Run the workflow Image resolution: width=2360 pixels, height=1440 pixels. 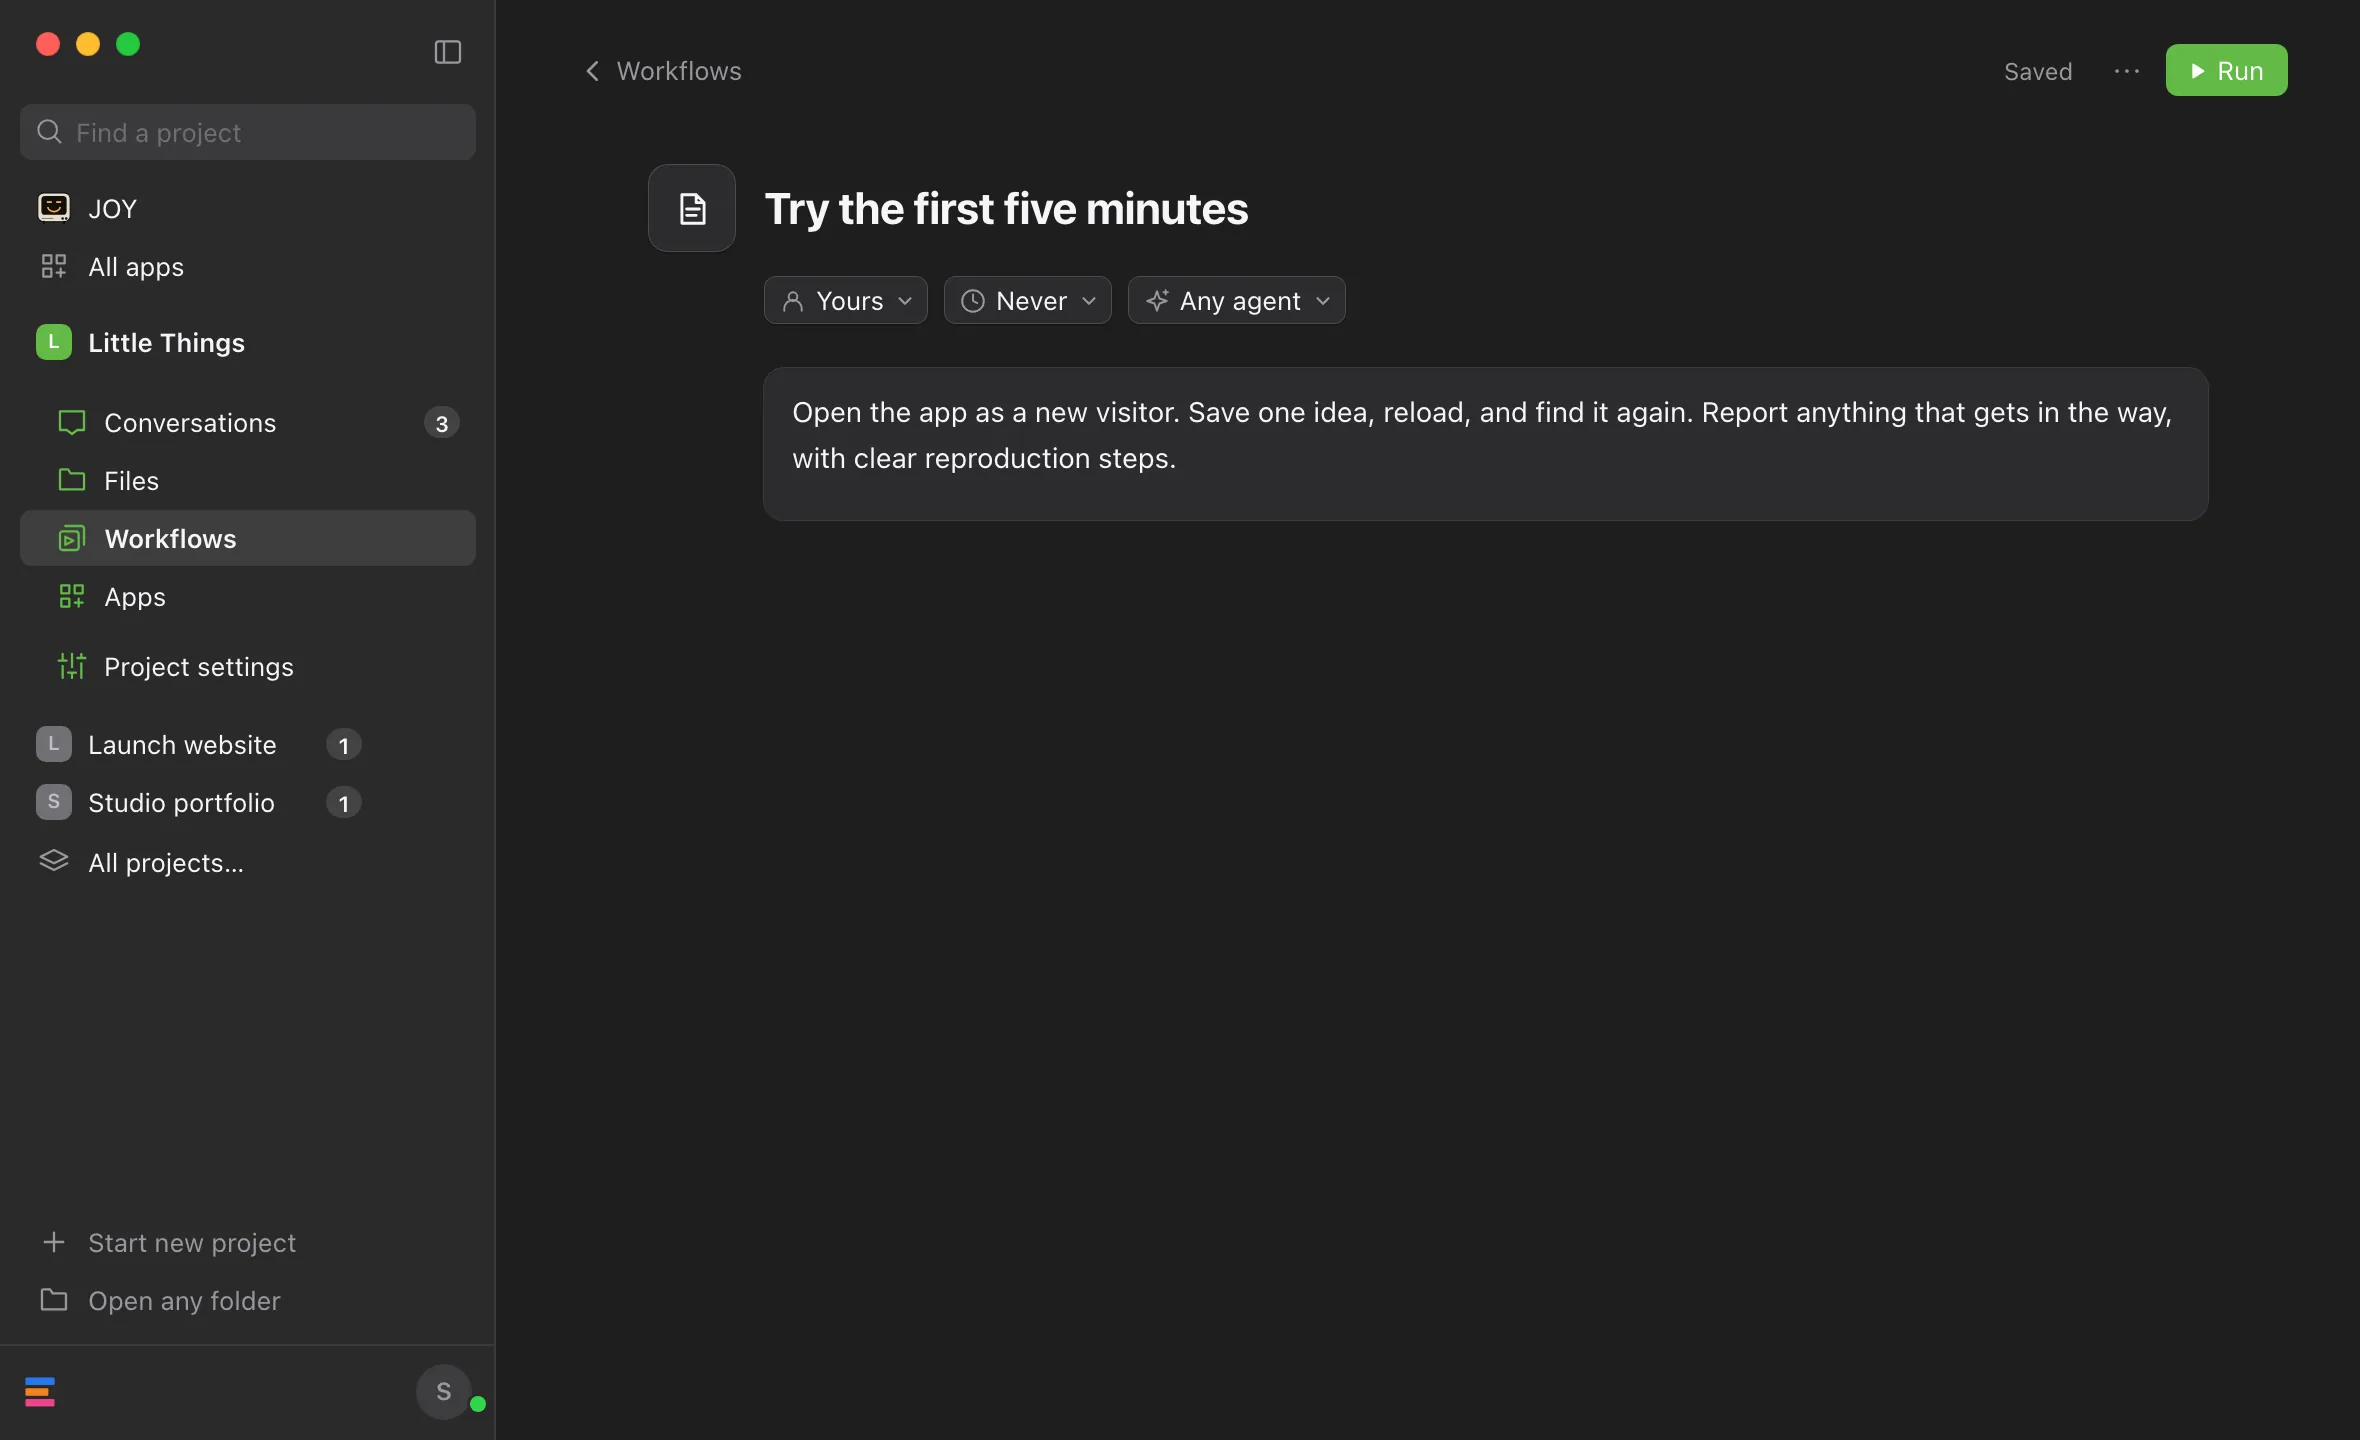click(2227, 70)
